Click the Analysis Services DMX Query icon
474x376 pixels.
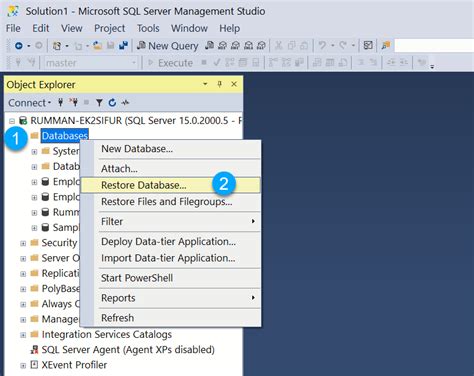point(235,45)
